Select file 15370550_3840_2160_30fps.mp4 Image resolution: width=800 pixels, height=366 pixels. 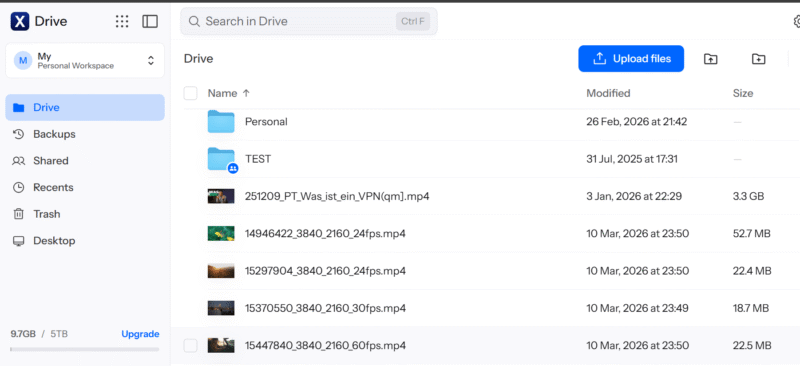pyautogui.click(x=326, y=308)
